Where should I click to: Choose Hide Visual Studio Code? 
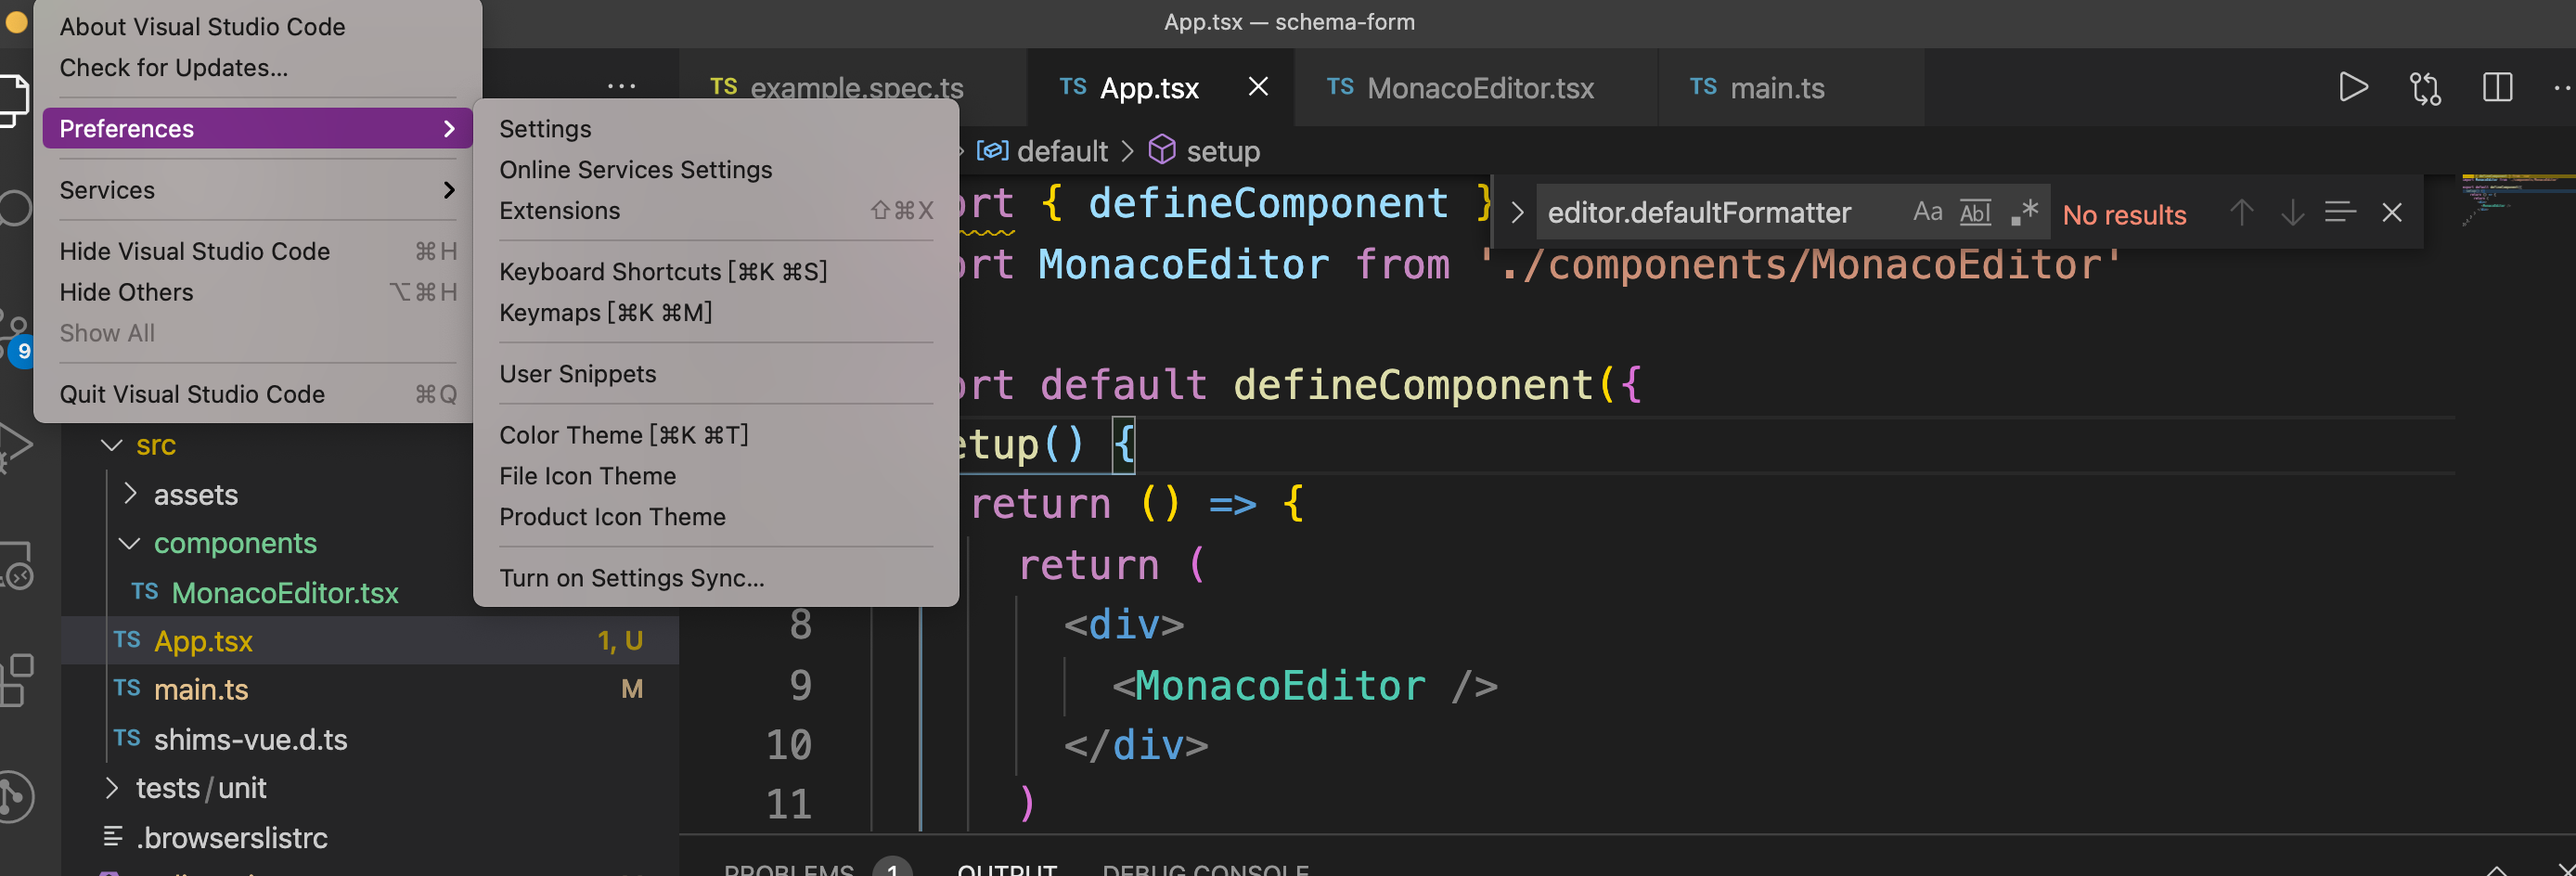pos(258,251)
